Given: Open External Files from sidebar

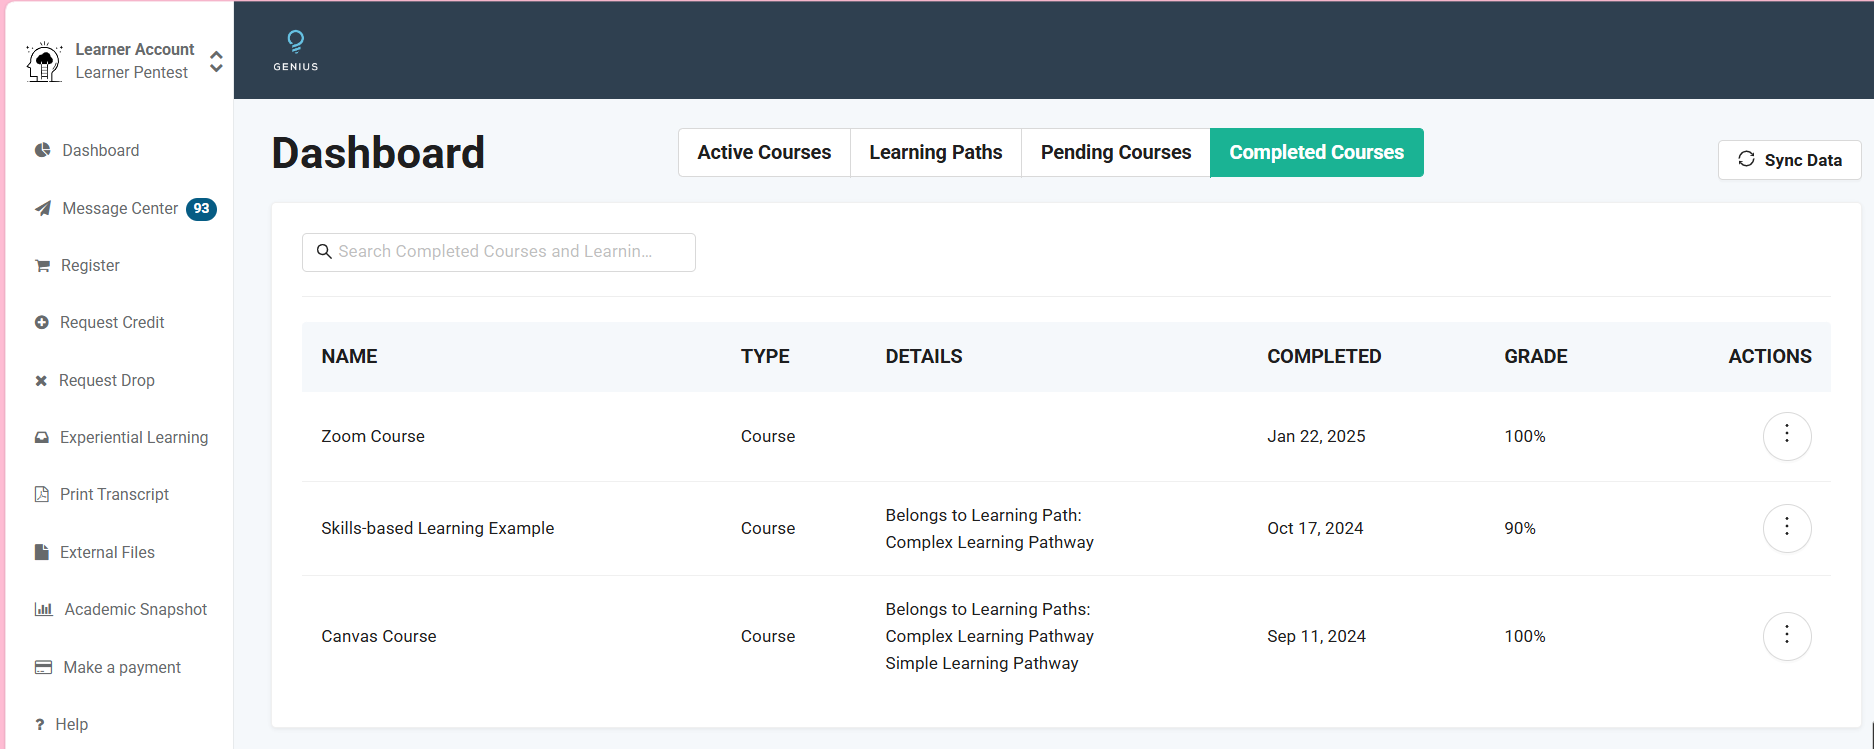Looking at the screenshot, I should point(107,552).
